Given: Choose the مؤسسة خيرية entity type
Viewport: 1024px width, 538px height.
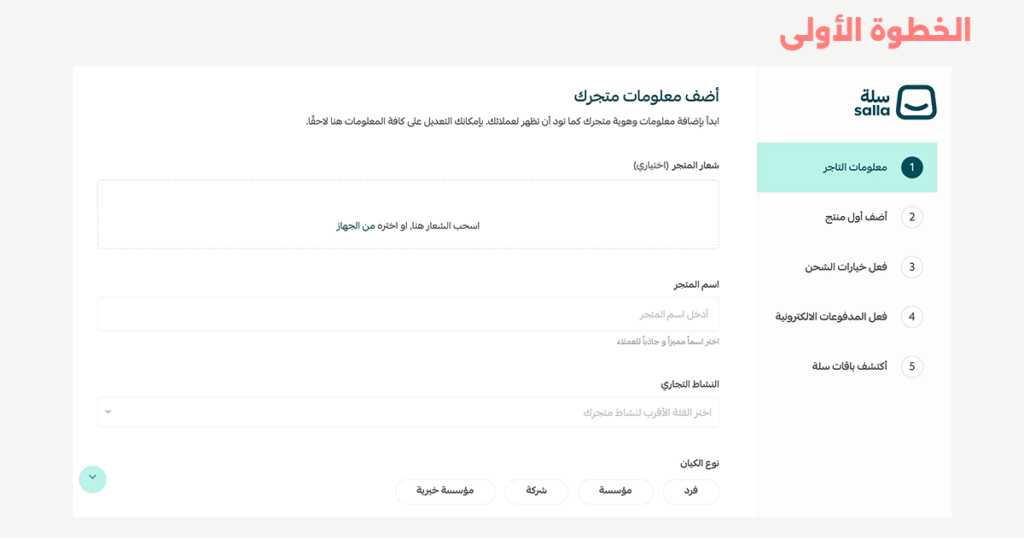Looking at the screenshot, I should [x=445, y=491].
